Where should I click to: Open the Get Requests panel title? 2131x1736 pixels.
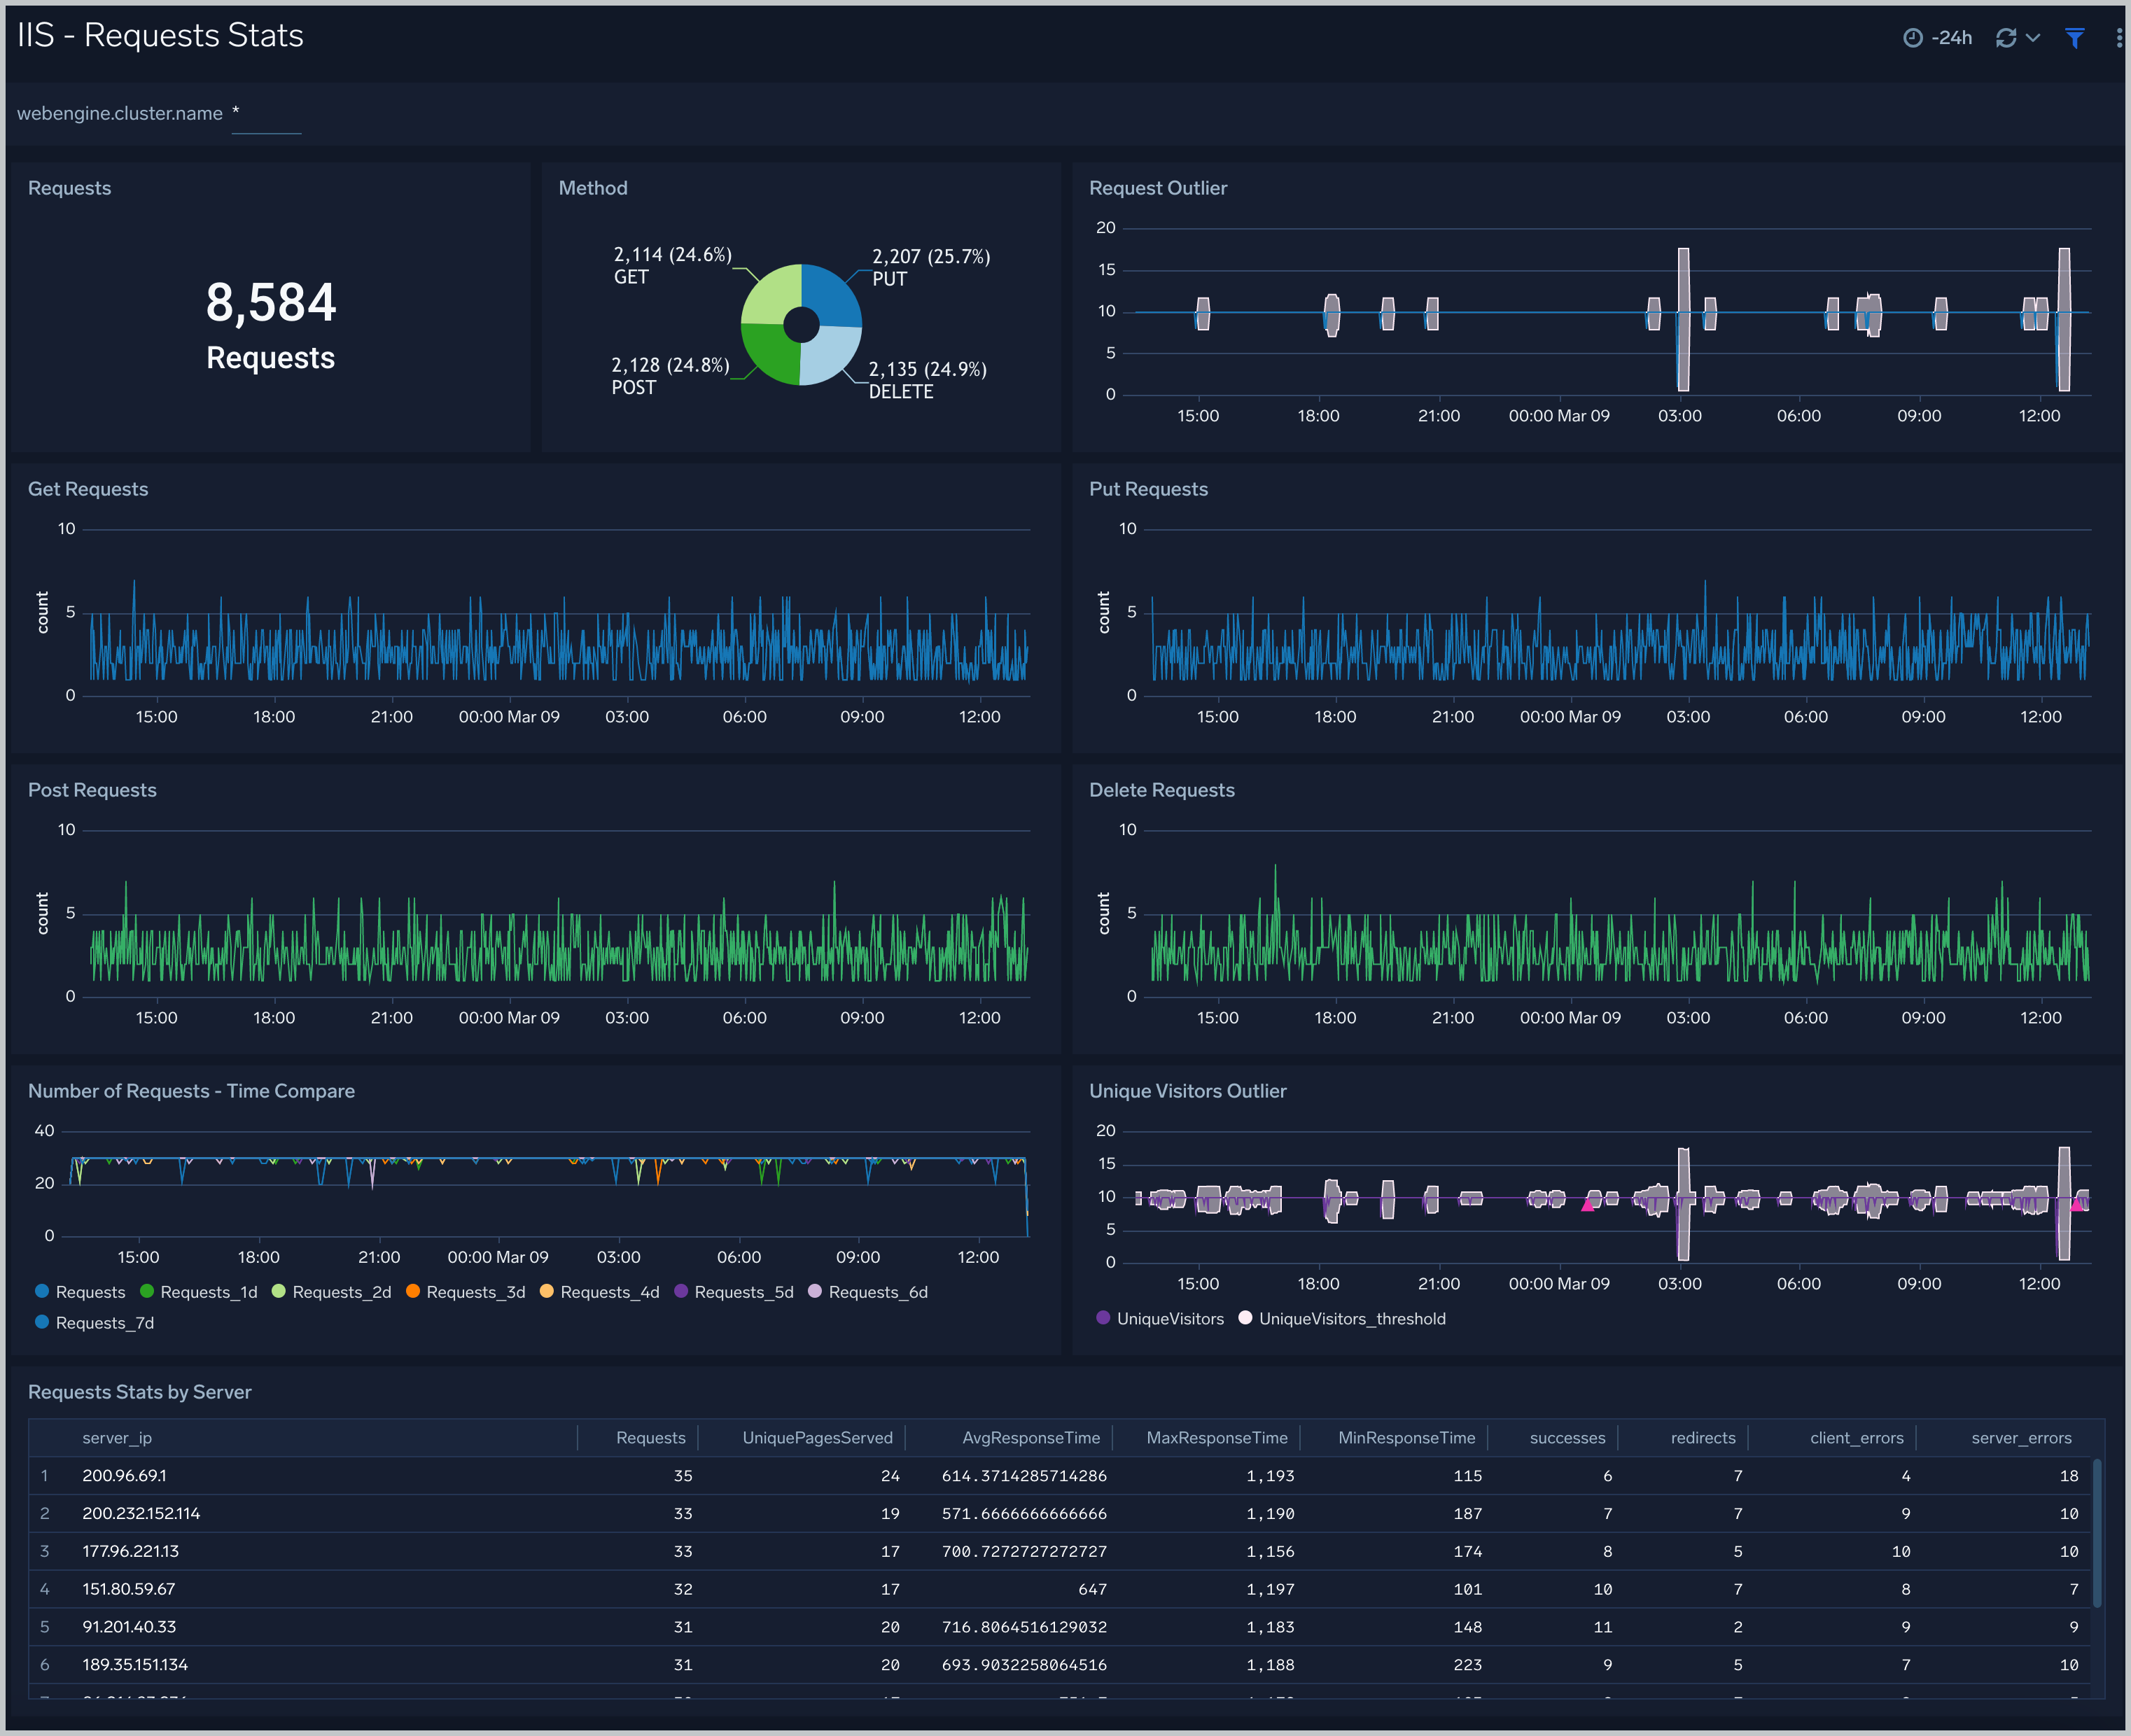click(x=88, y=489)
